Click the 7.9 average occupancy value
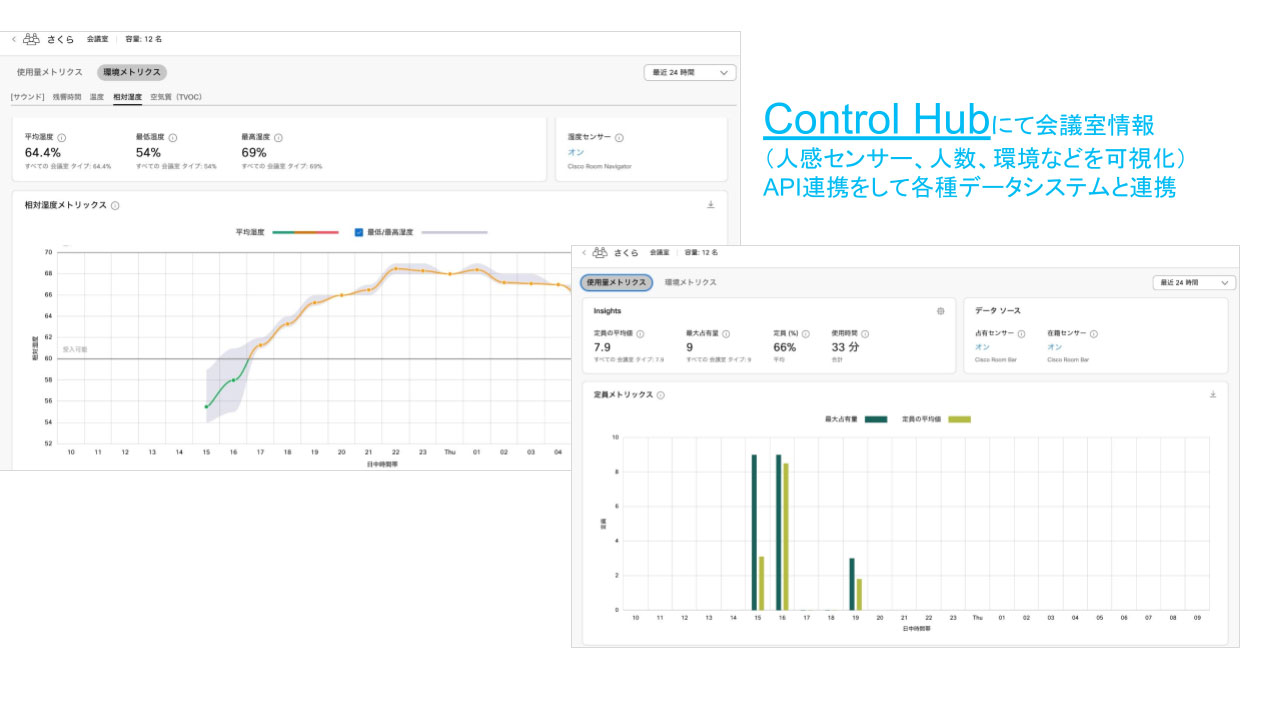The image size is (1280, 720). [602, 347]
